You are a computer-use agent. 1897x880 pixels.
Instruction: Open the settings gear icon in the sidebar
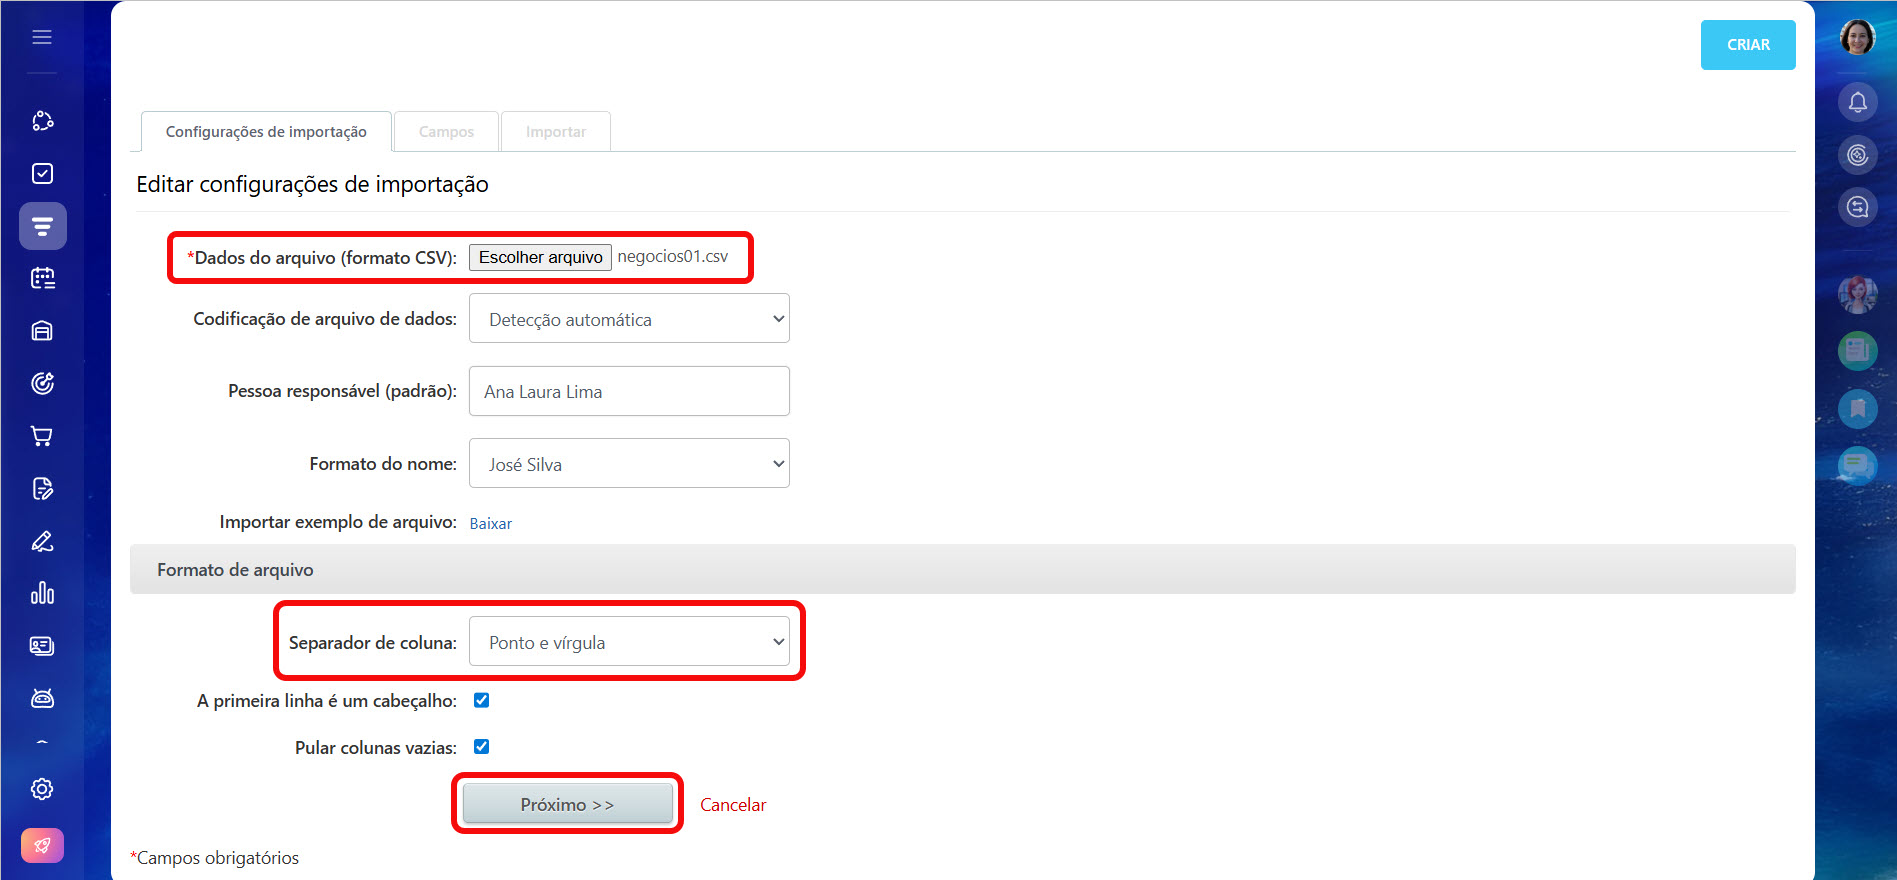42,789
